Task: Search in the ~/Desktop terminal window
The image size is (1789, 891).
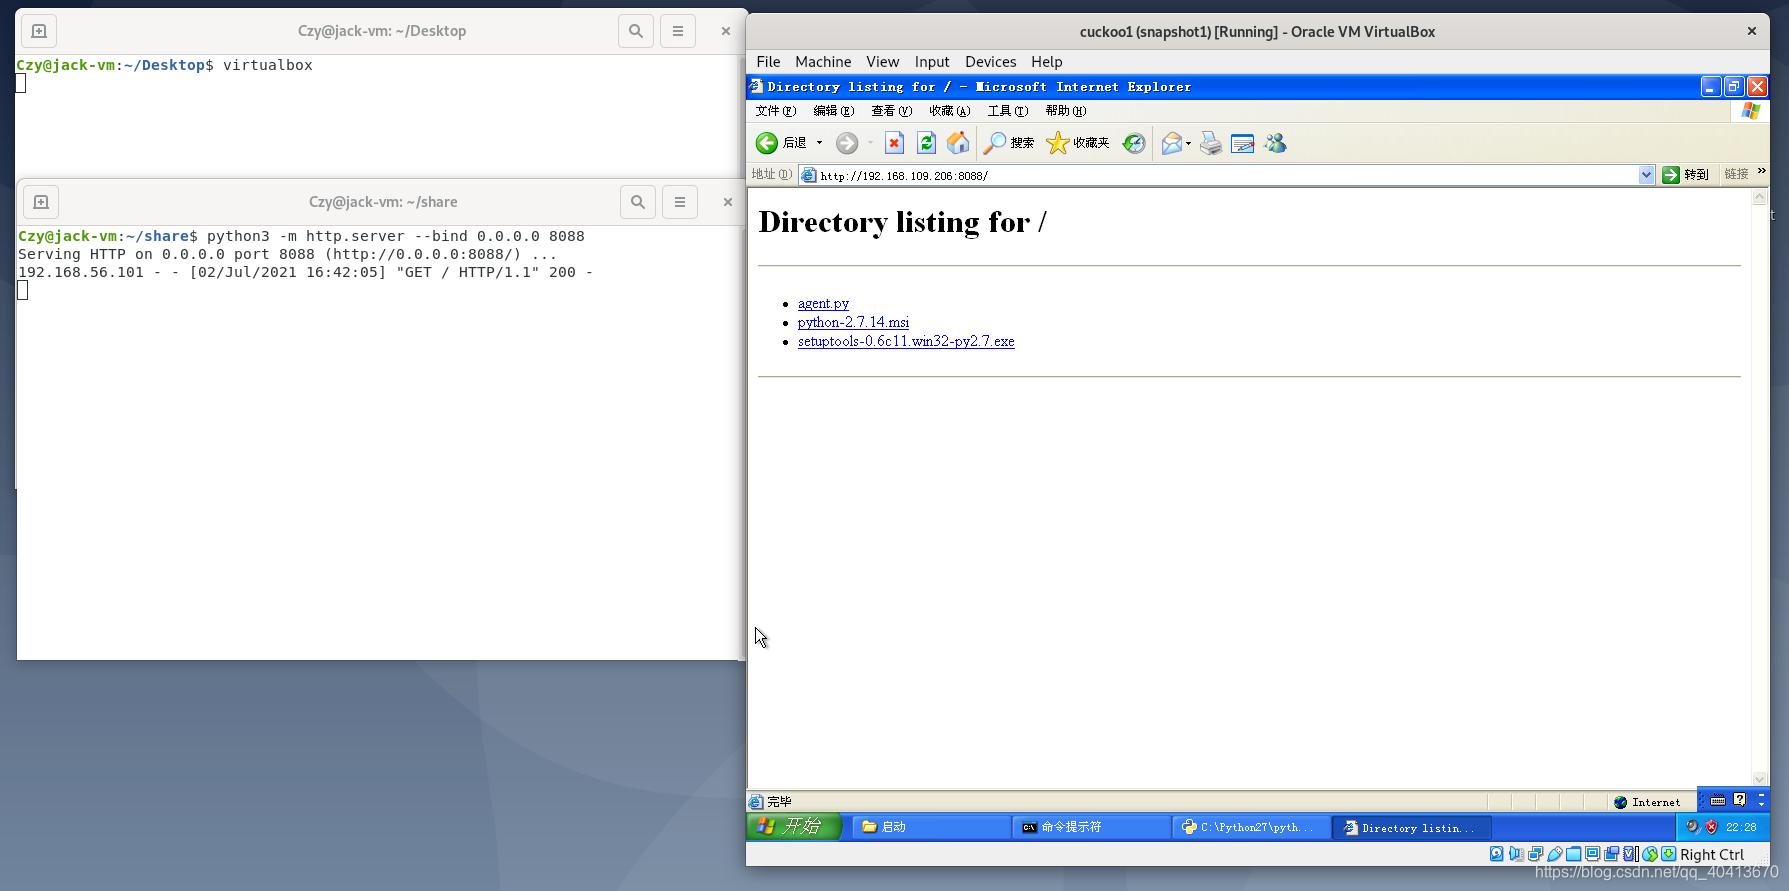Action: click(x=636, y=31)
